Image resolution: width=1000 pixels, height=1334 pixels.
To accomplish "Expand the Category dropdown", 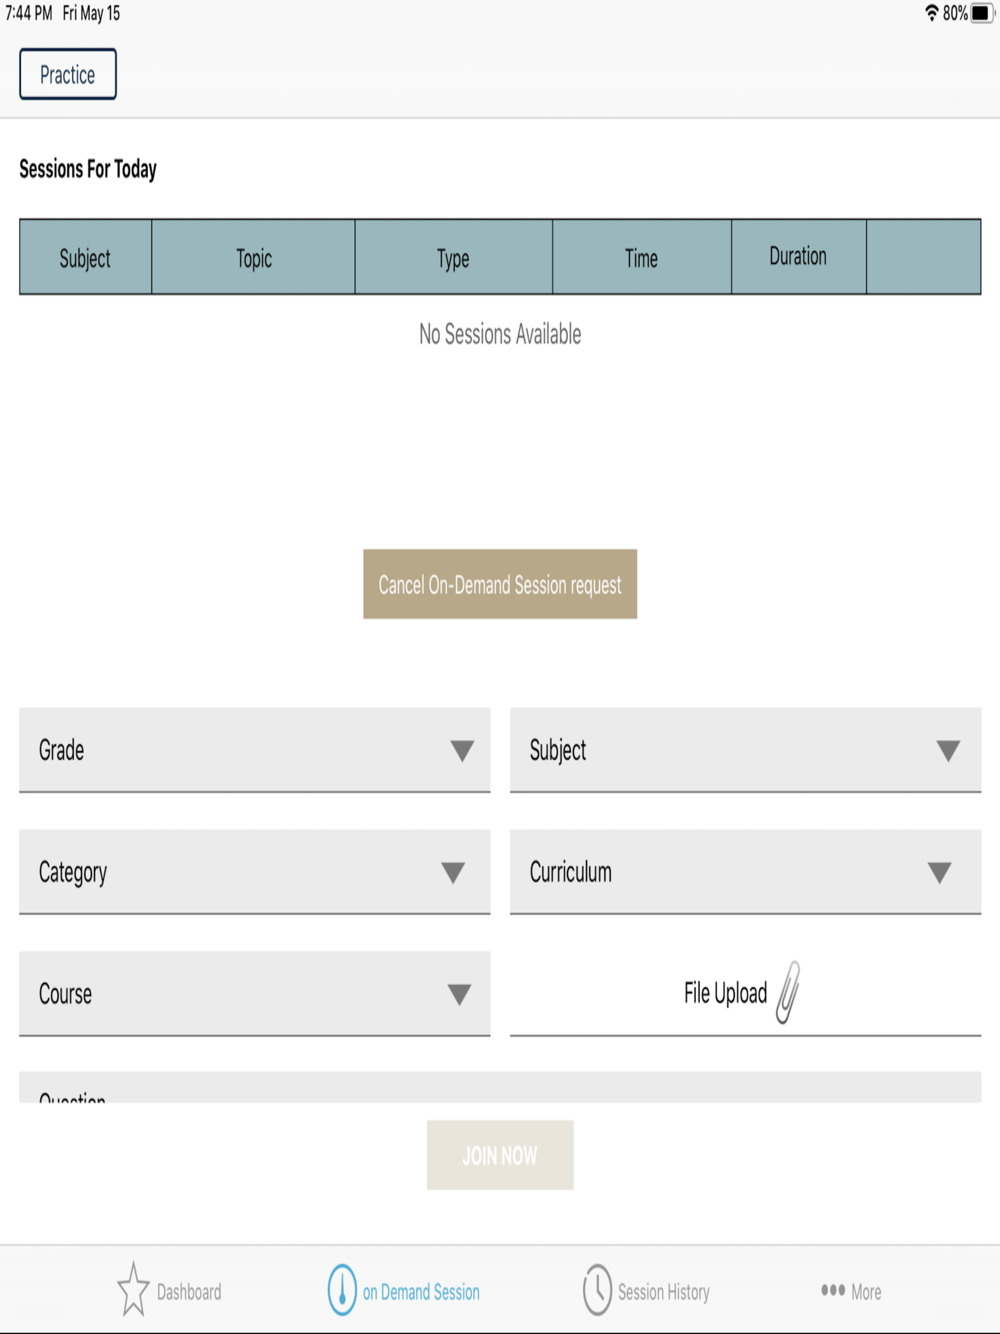I will (255, 872).
